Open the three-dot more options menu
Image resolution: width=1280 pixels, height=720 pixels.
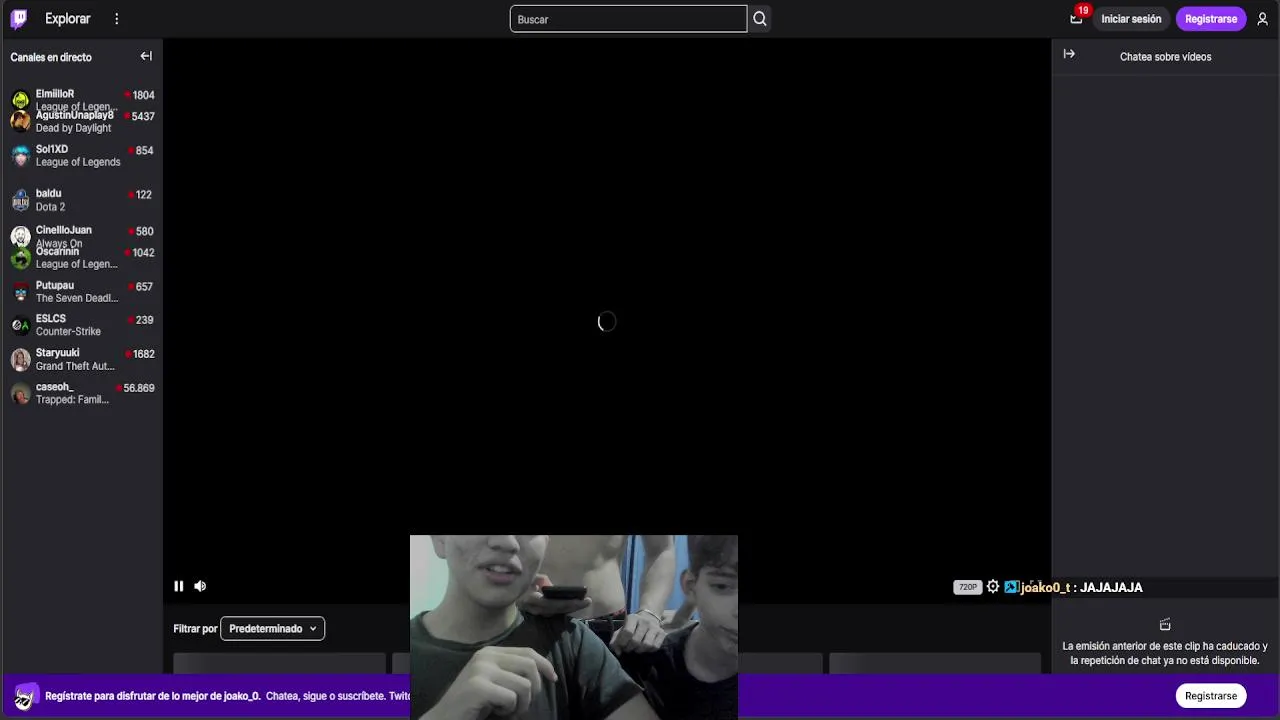pyautogui.click(x=117, y=19)
